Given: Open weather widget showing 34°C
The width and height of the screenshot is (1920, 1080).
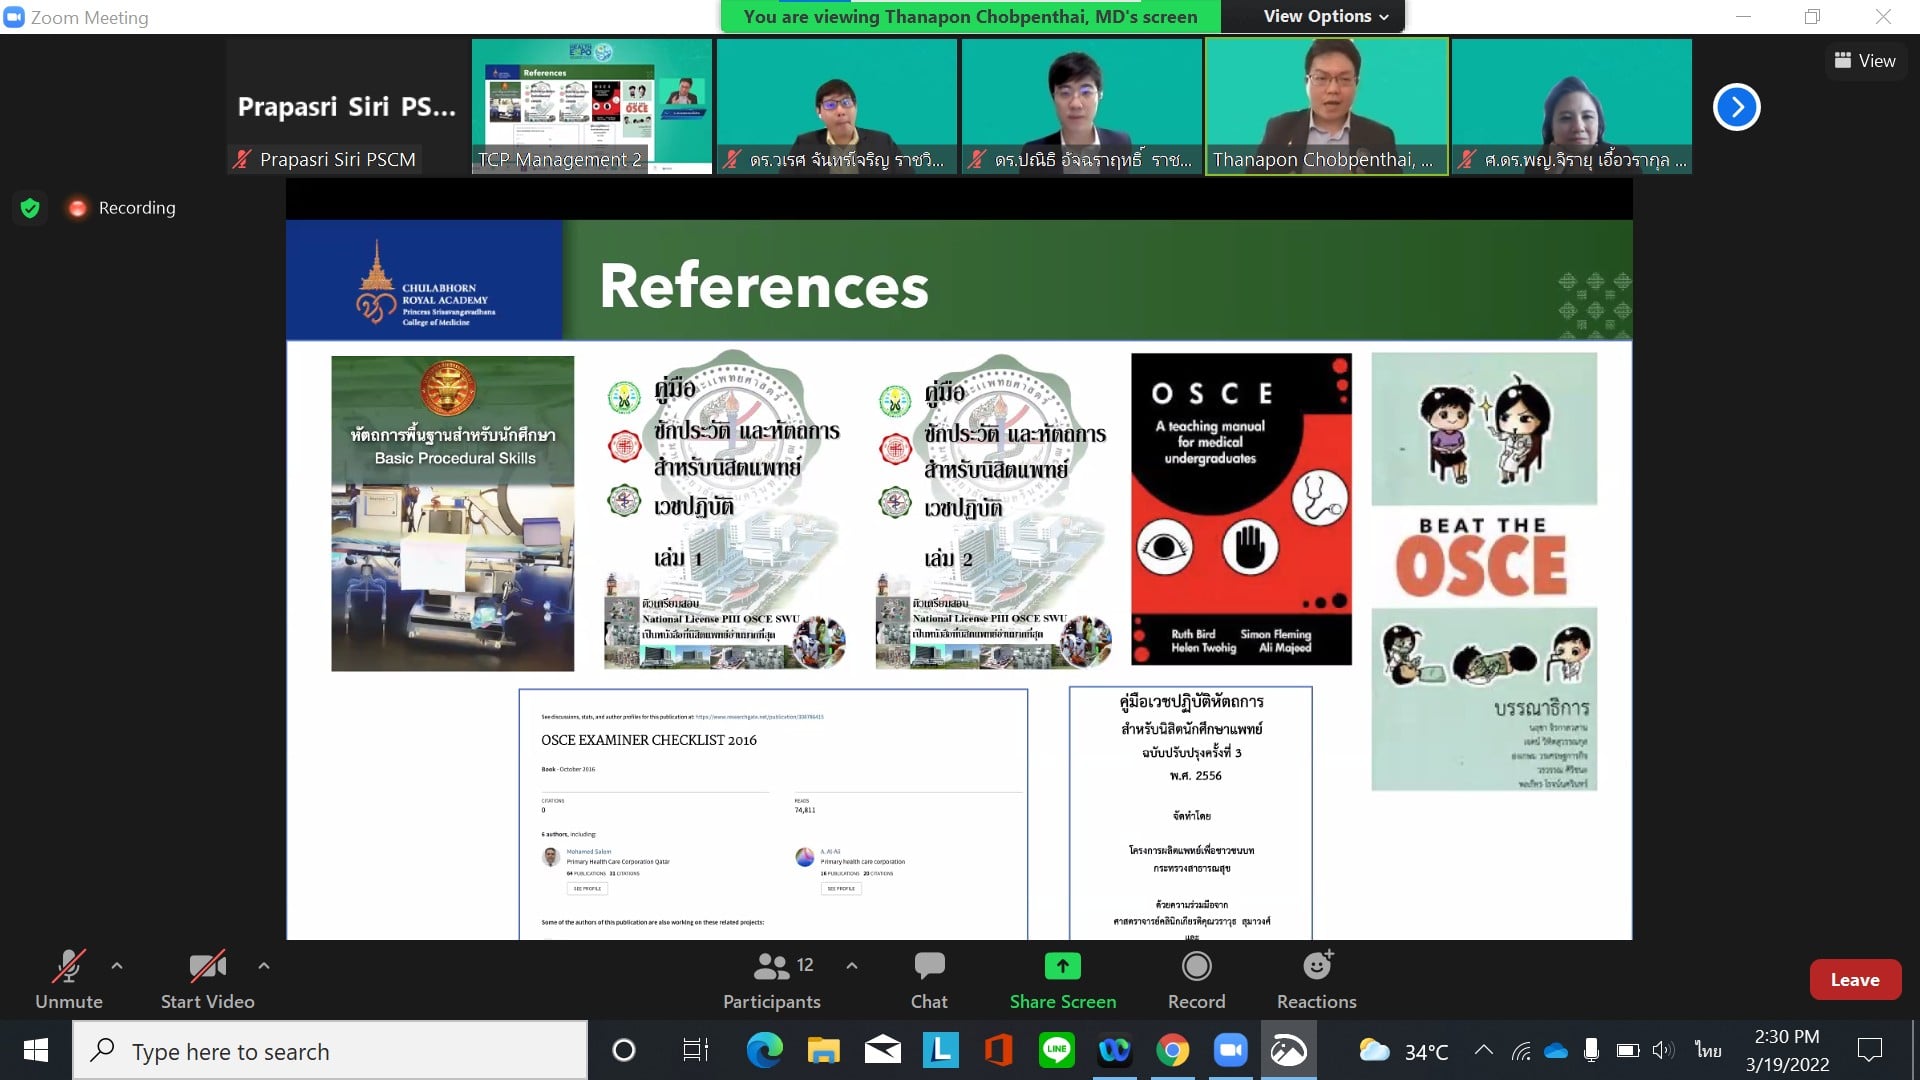Looking at the screenshot, I should [1403, 1051].
